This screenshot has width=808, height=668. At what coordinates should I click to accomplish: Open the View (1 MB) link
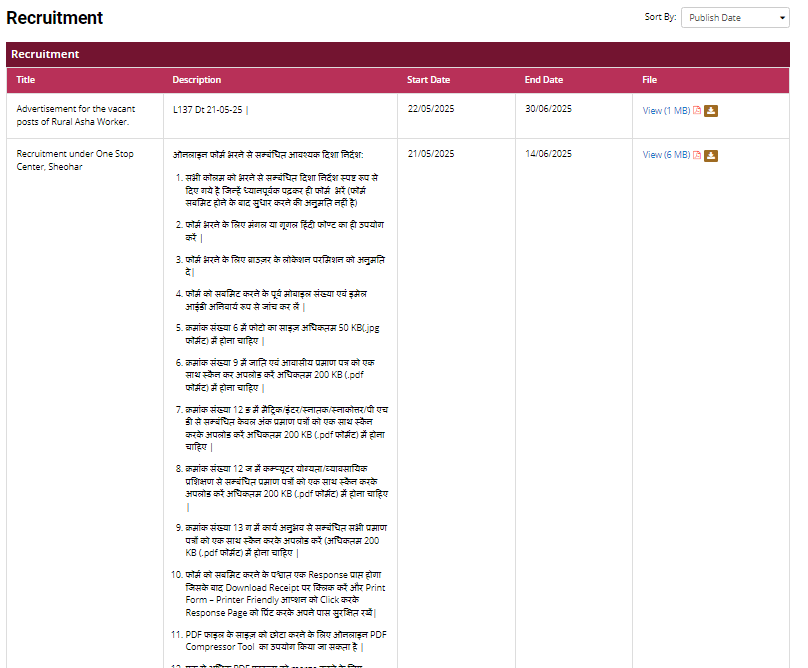click(666, 110)
